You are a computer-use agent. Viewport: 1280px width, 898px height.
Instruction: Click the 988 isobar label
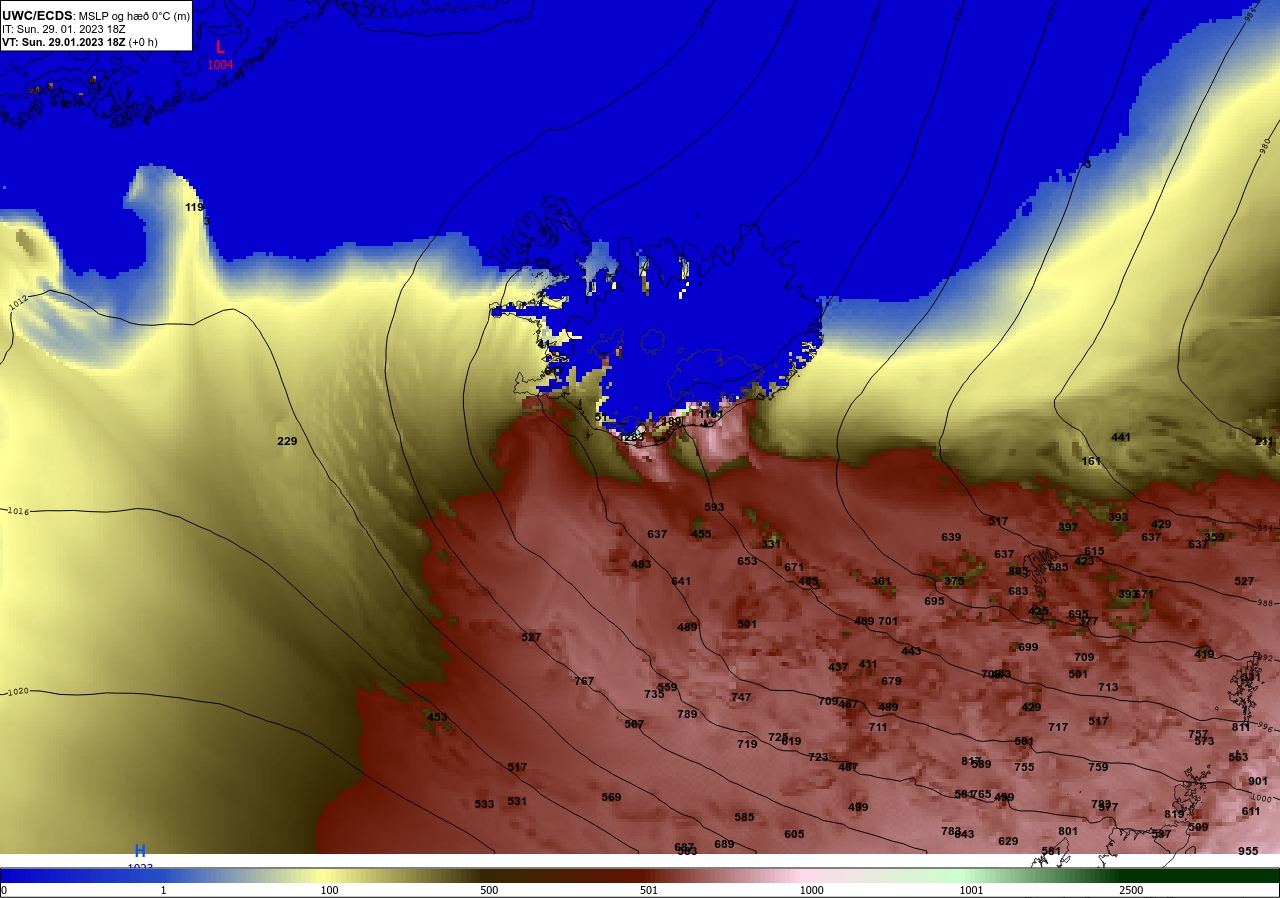(1266, 603)
